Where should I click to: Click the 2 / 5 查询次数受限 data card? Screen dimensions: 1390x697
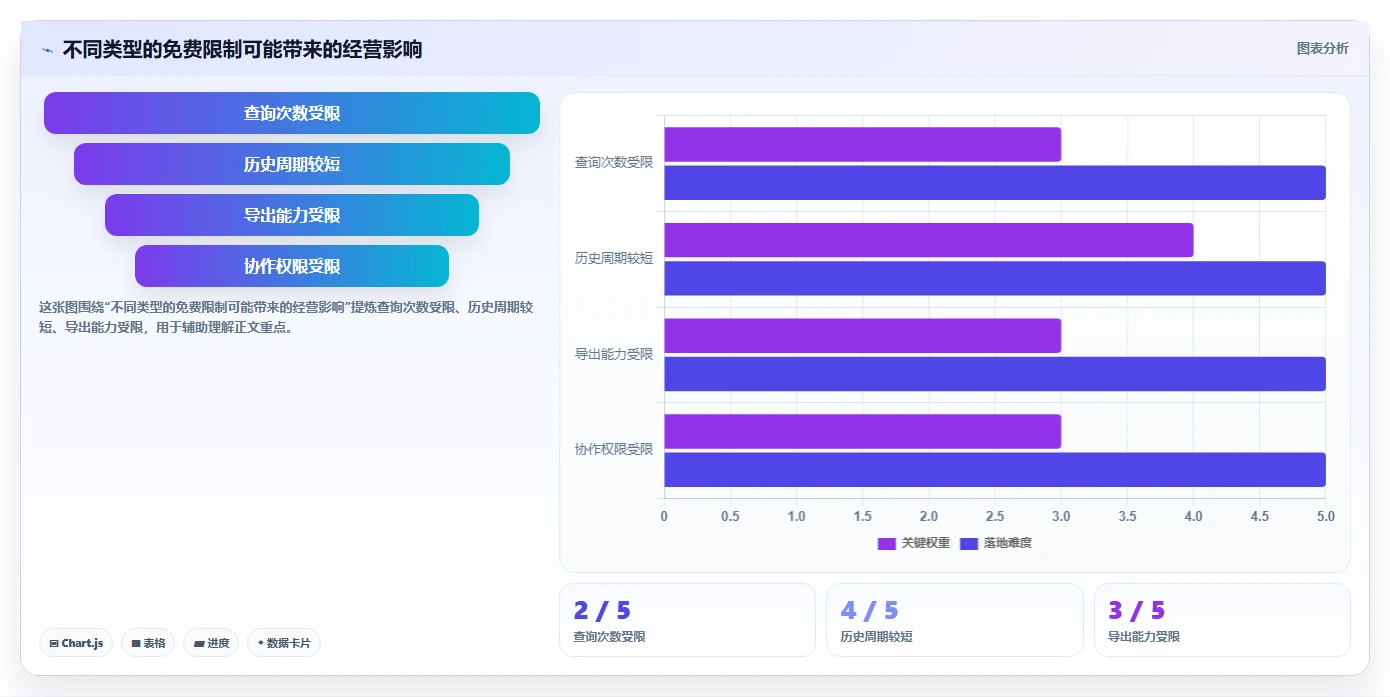coord(688,620)
